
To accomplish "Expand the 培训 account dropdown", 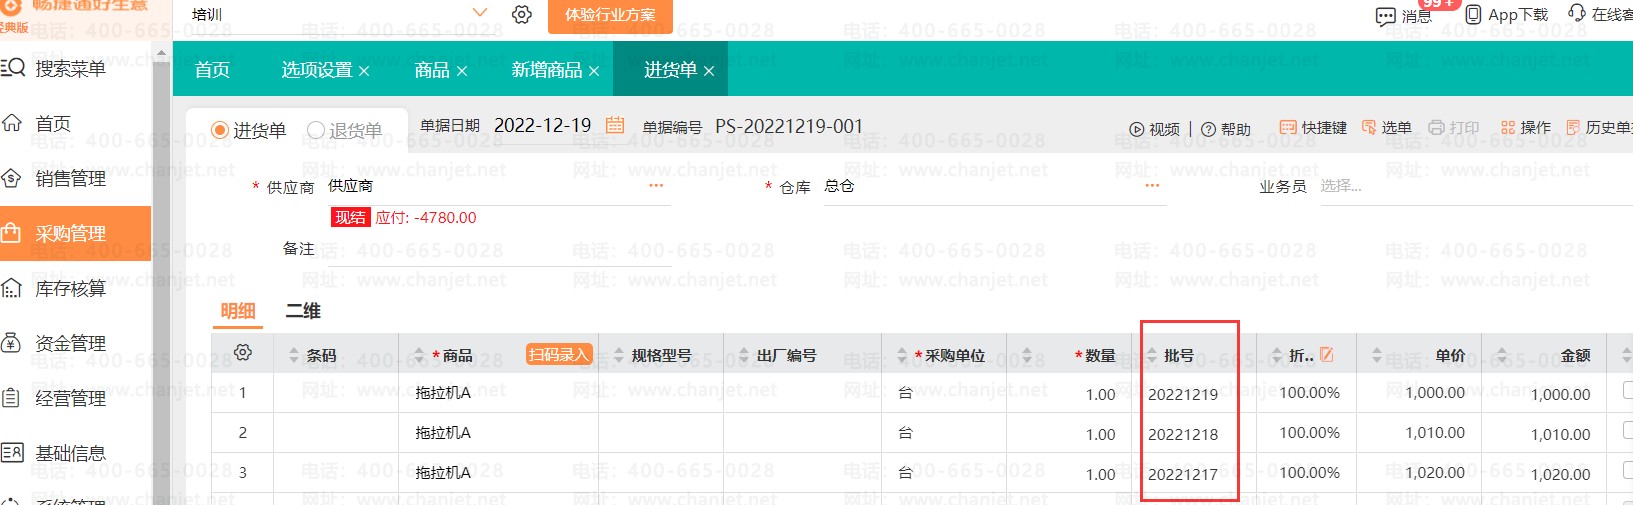I will [x=480, y=13].
